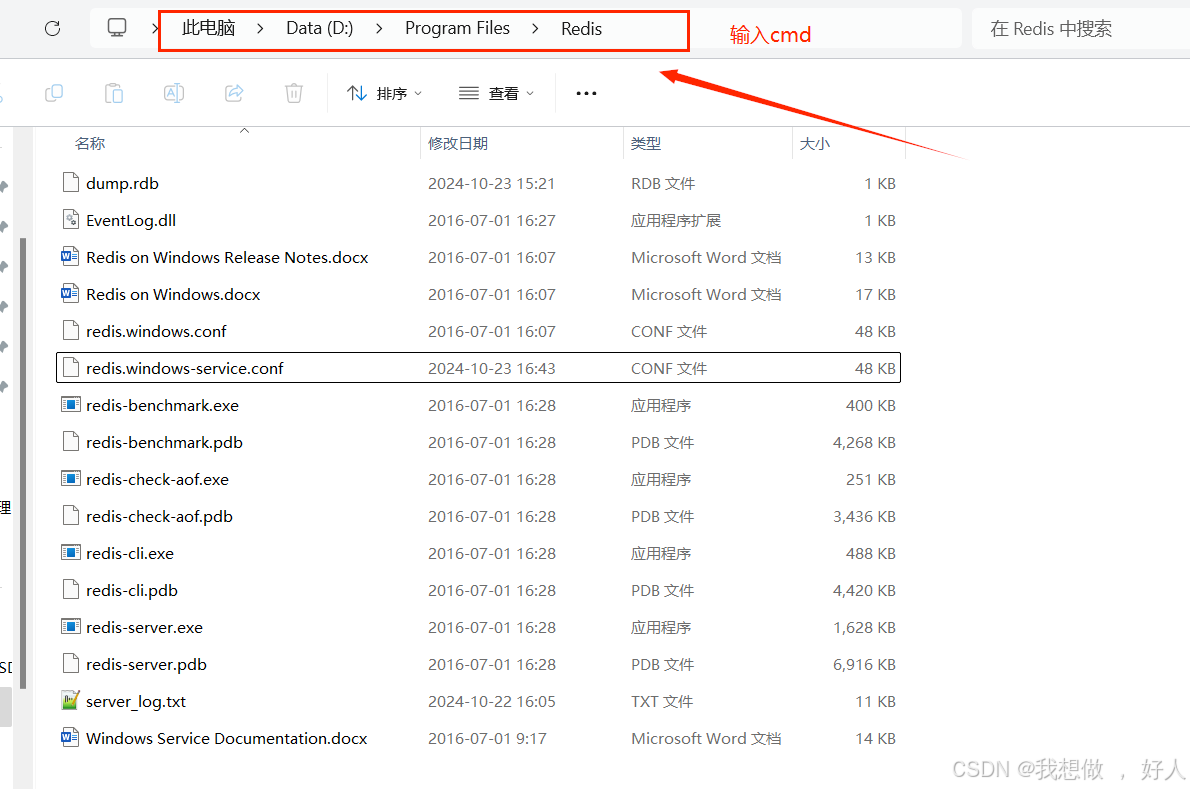The image size is (1190, 789).
Task: Select file name Redis on Windows.docx
Action: pyautogui.click(x=173, y=294)
